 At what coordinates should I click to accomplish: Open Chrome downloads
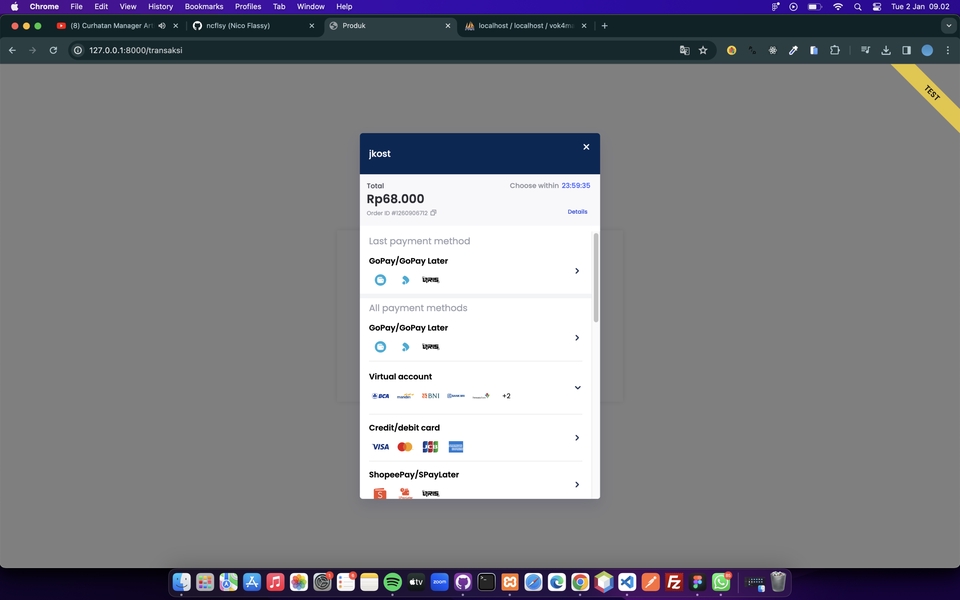(886, 50)
